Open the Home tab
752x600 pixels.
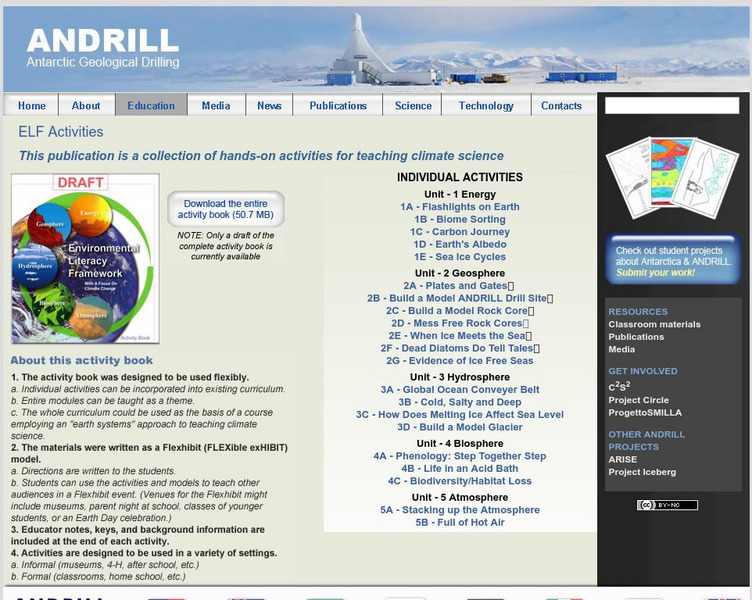(31, 106)
